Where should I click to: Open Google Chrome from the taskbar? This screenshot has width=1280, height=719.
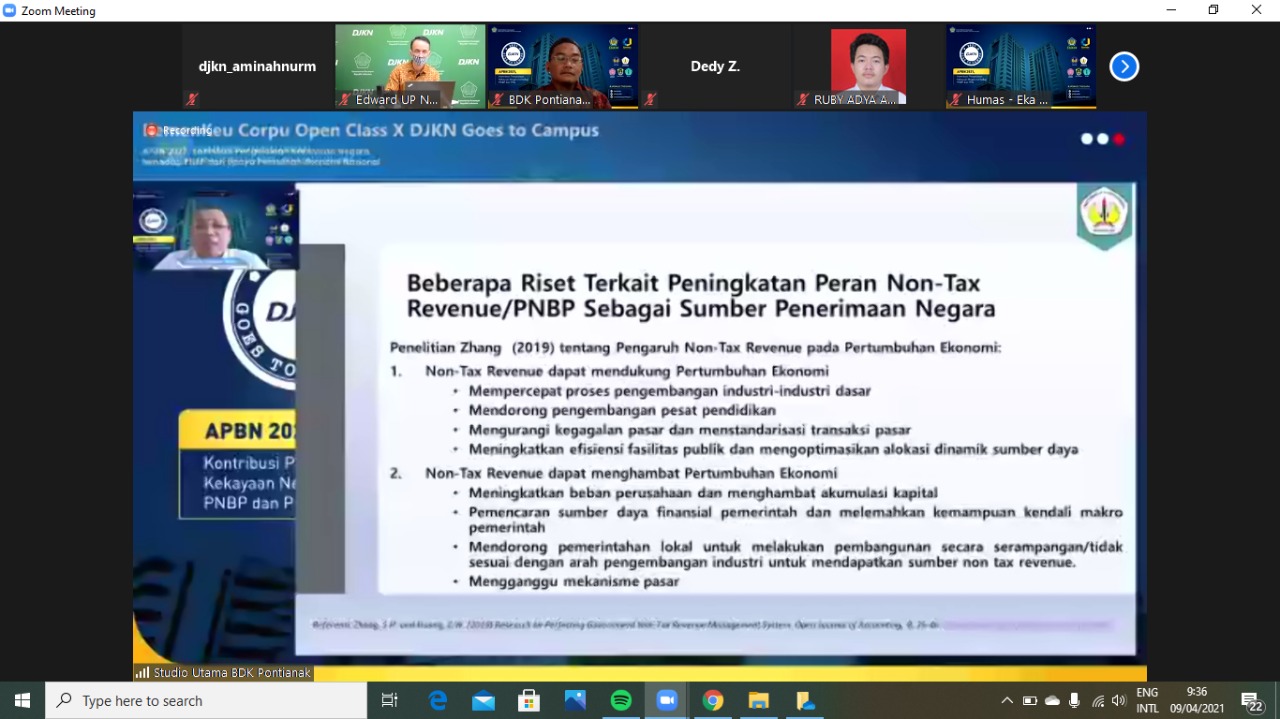point(713,701)
